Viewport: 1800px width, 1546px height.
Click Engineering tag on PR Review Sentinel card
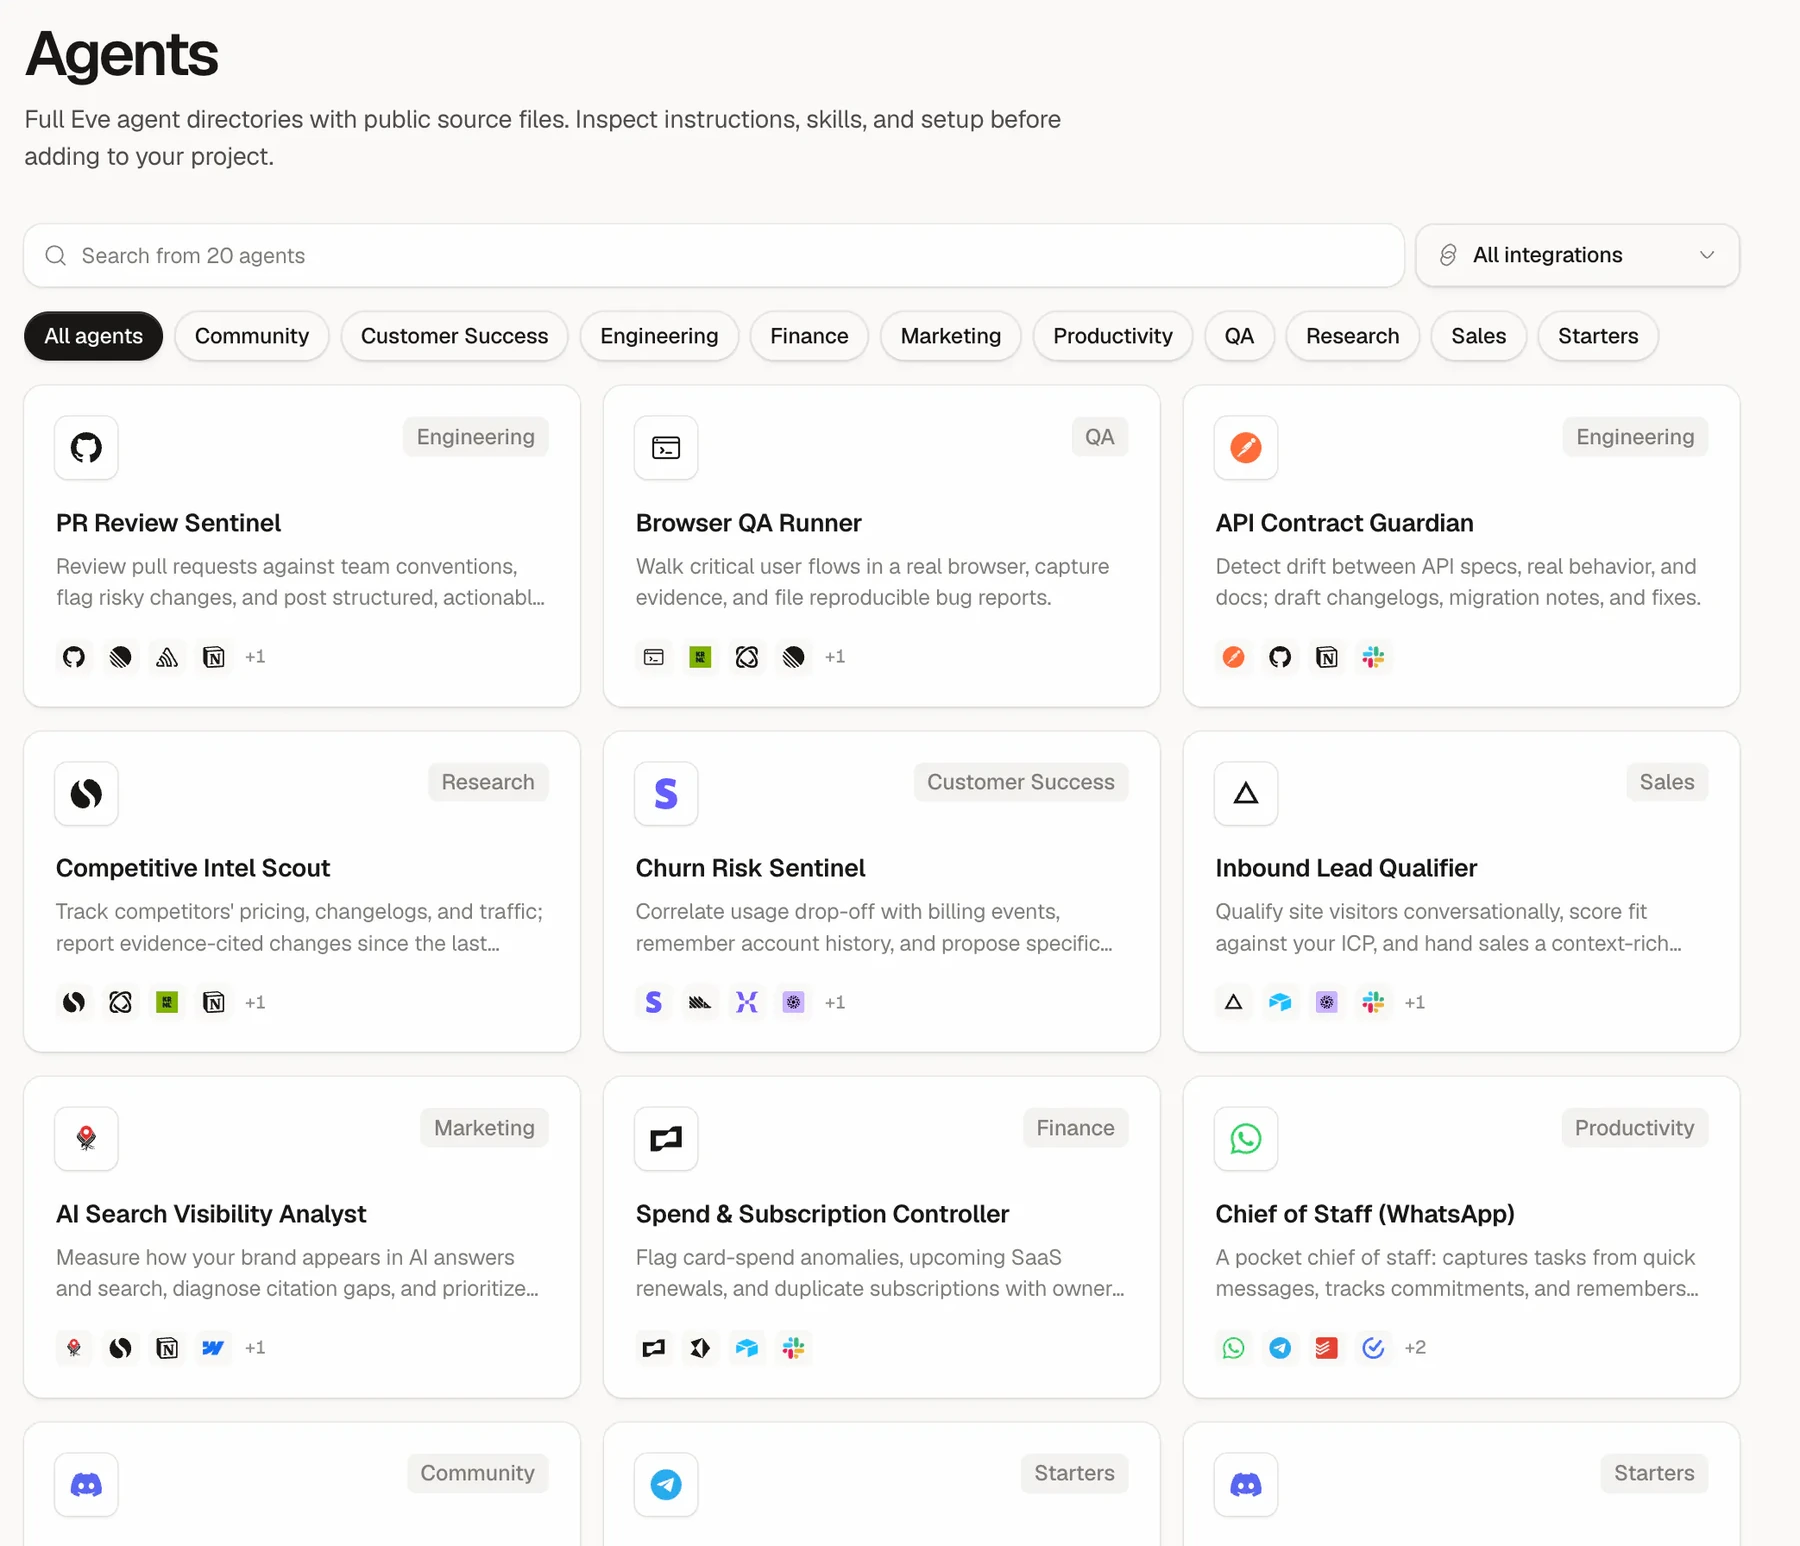(476, 437)
